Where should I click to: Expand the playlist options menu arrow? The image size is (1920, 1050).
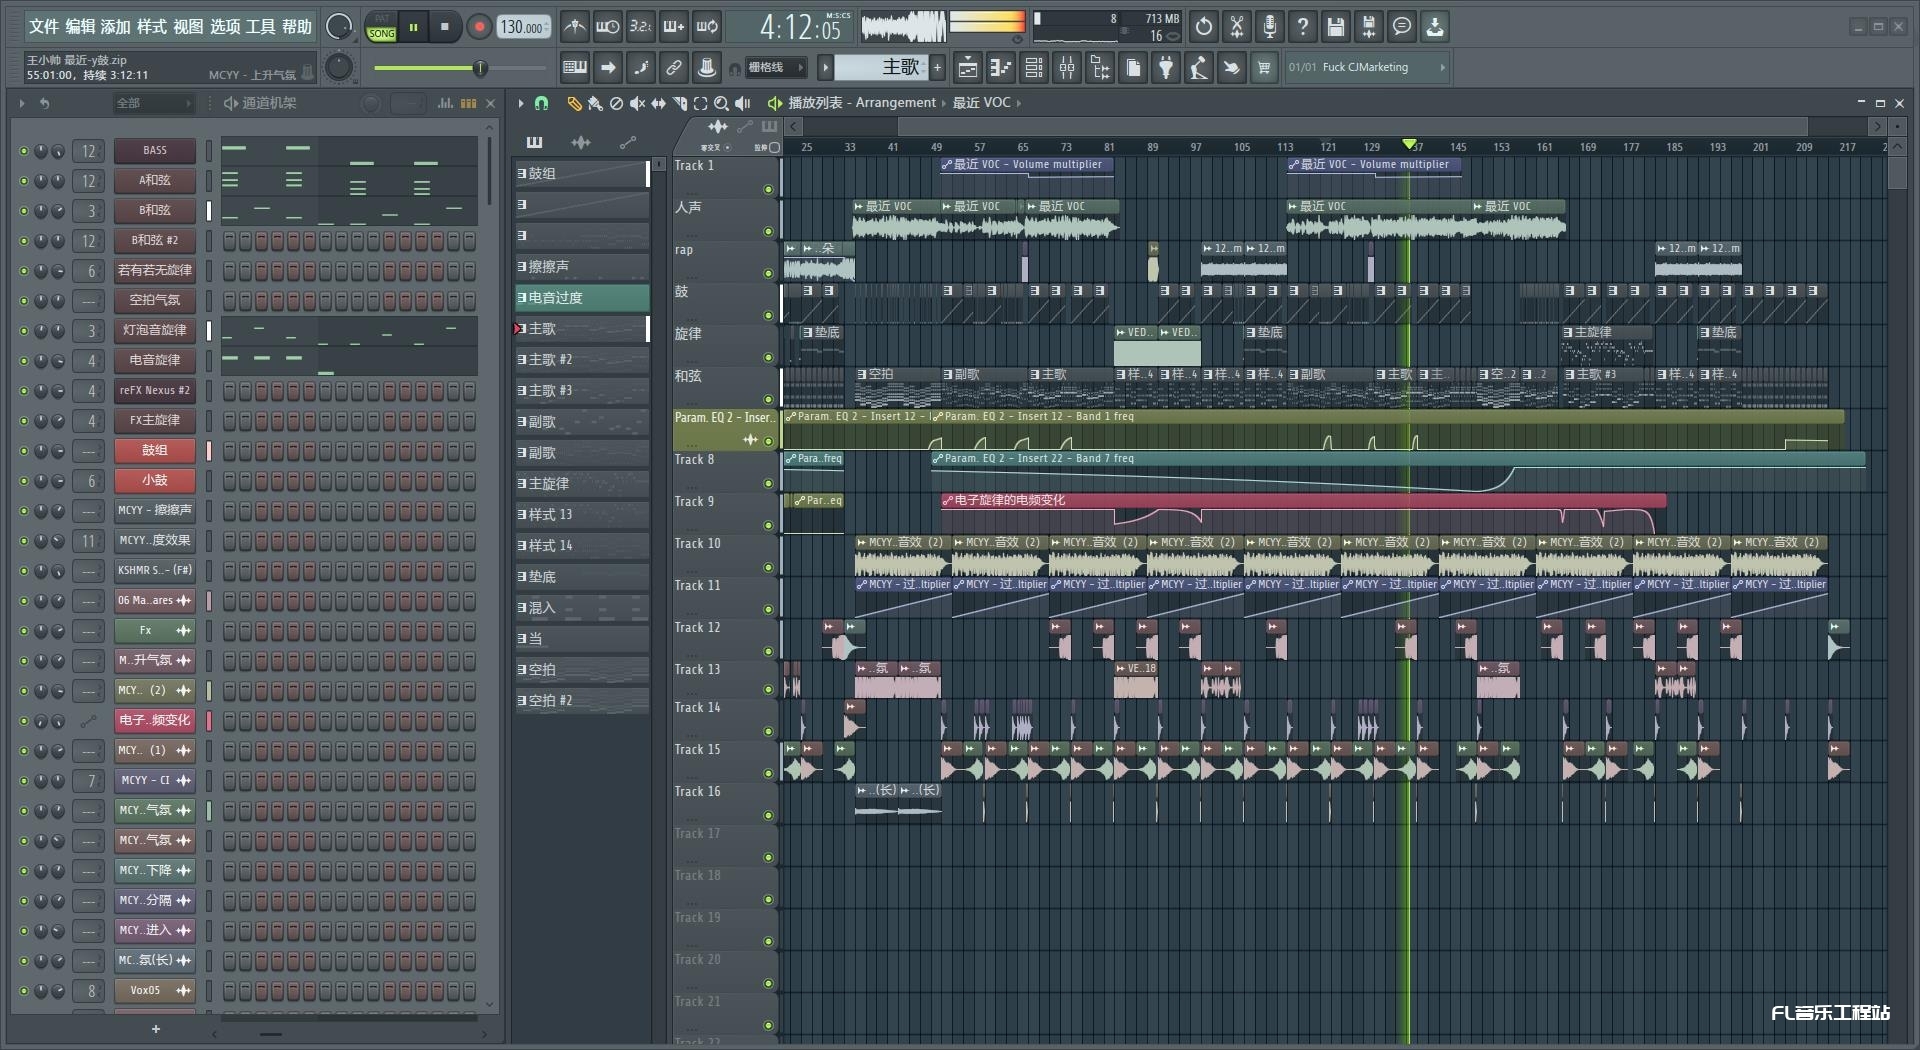(x=520, y=103)
